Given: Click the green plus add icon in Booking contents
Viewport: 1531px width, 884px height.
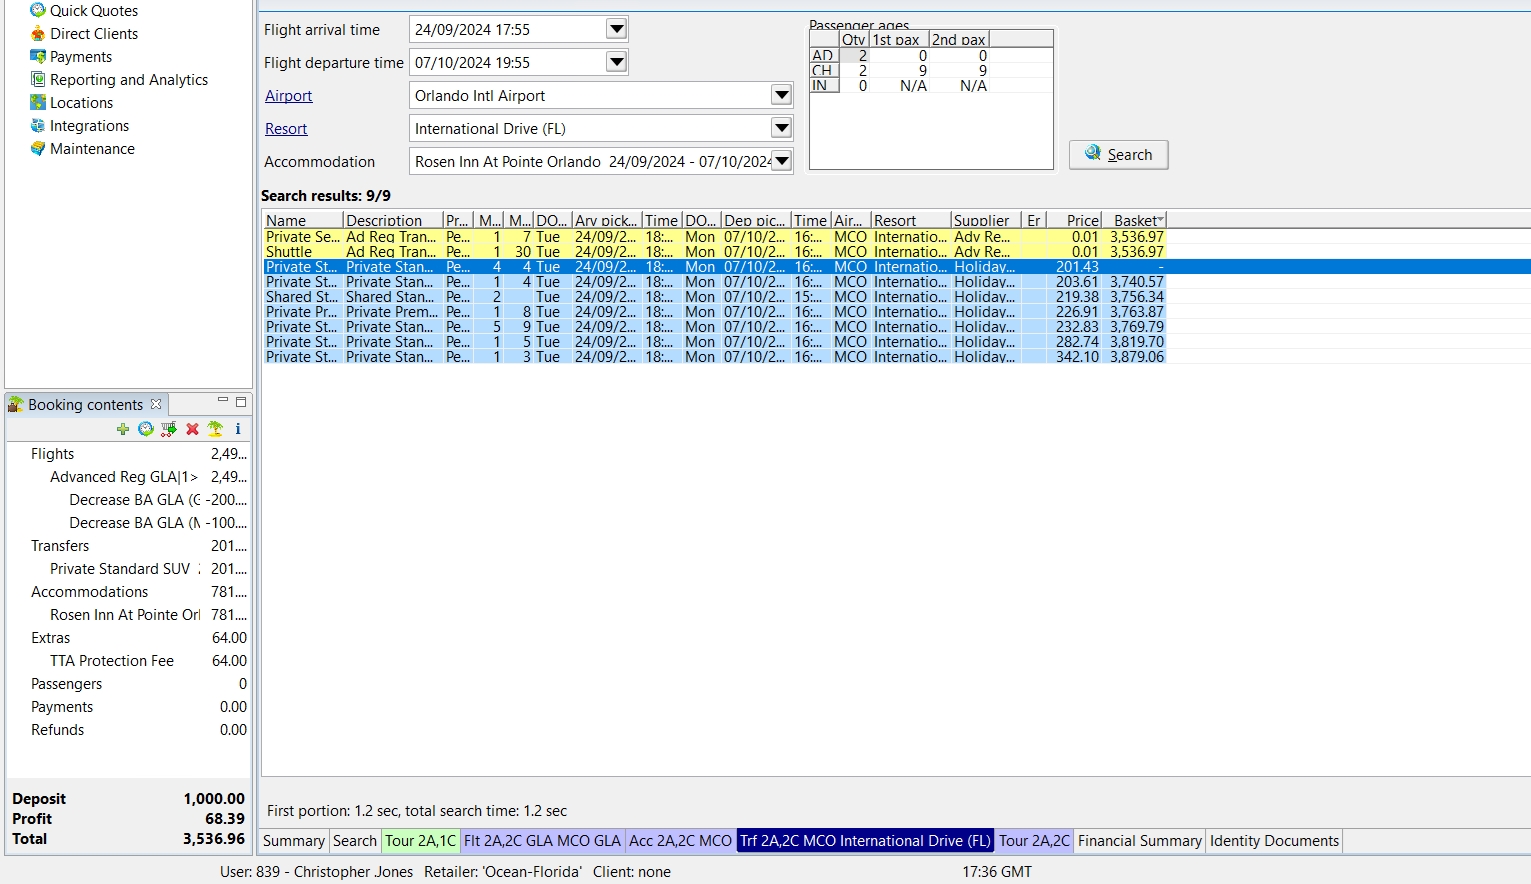Looking at the screenshot, I should tap(123, 429).
